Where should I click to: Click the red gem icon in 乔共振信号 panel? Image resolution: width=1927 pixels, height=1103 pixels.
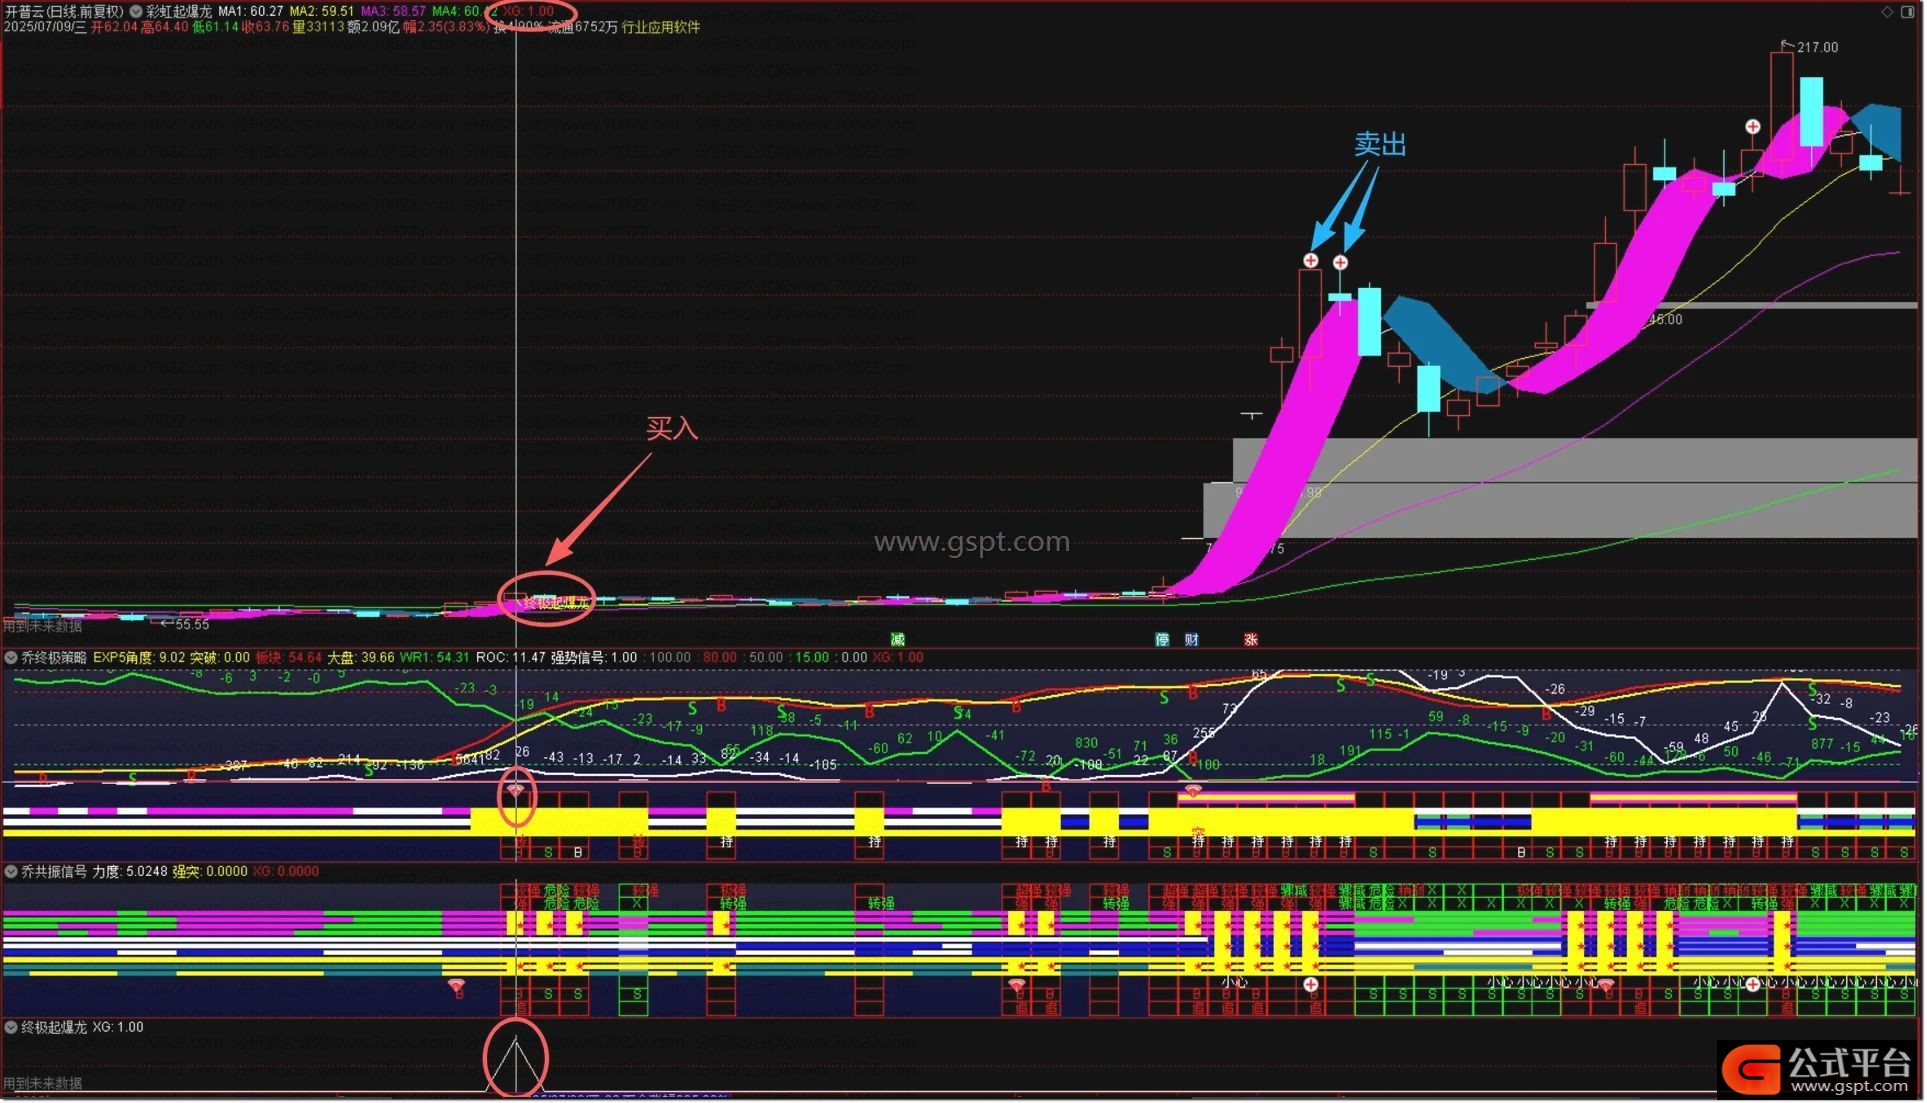pyautogui.click(x=457, y=987)
